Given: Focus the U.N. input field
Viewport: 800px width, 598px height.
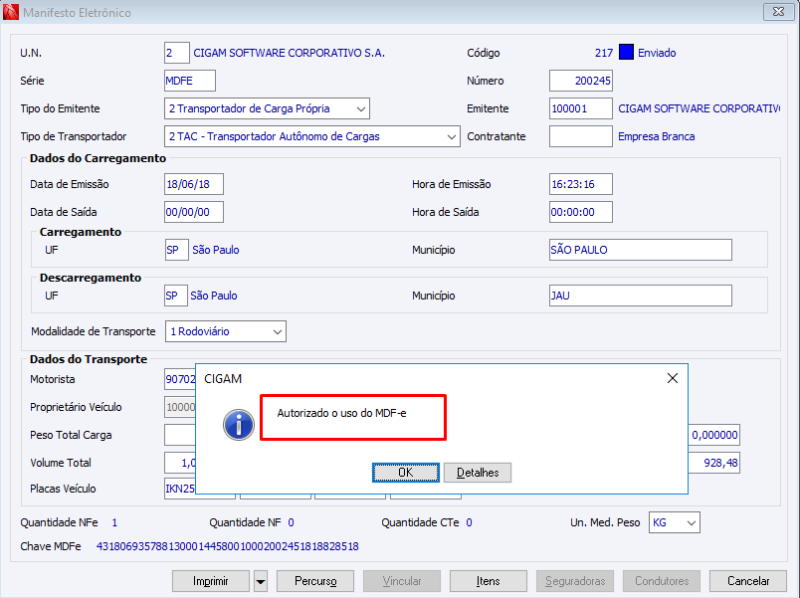Looking at the screenshot, I should tap(177, 53).
